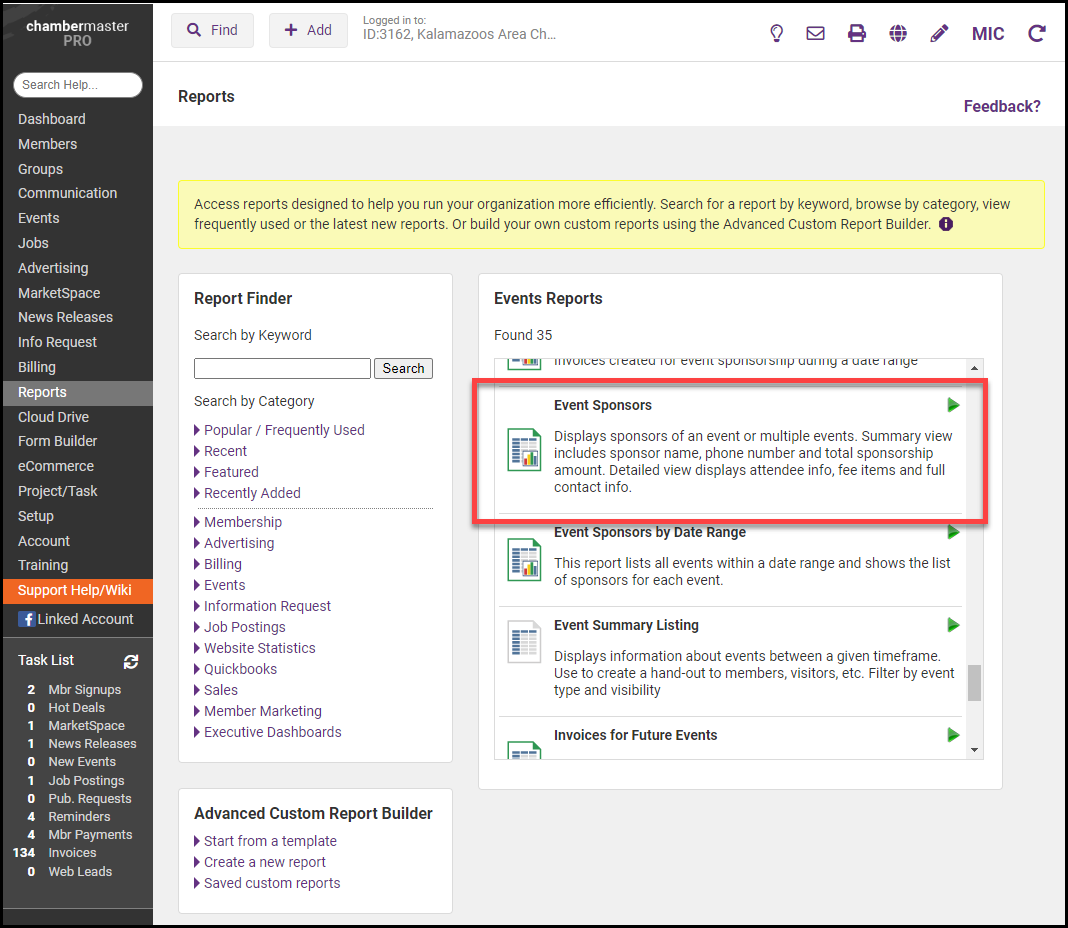
Task: Open Billing in the left sidebar
Action: point(37,367)
